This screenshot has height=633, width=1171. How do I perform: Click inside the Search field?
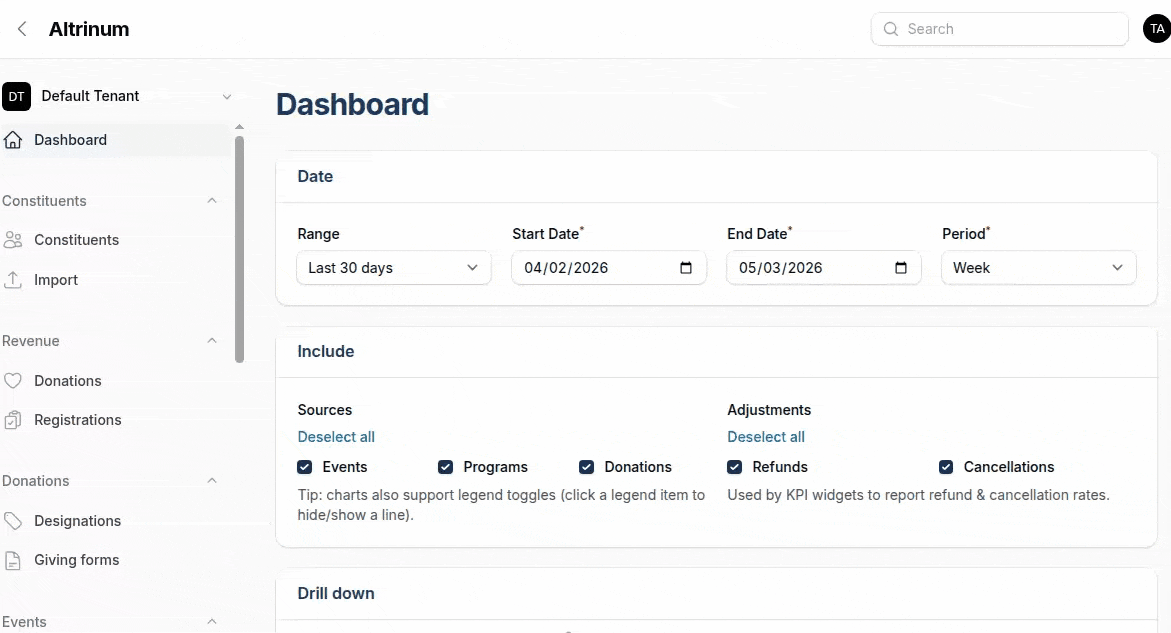tap(998, 28)
